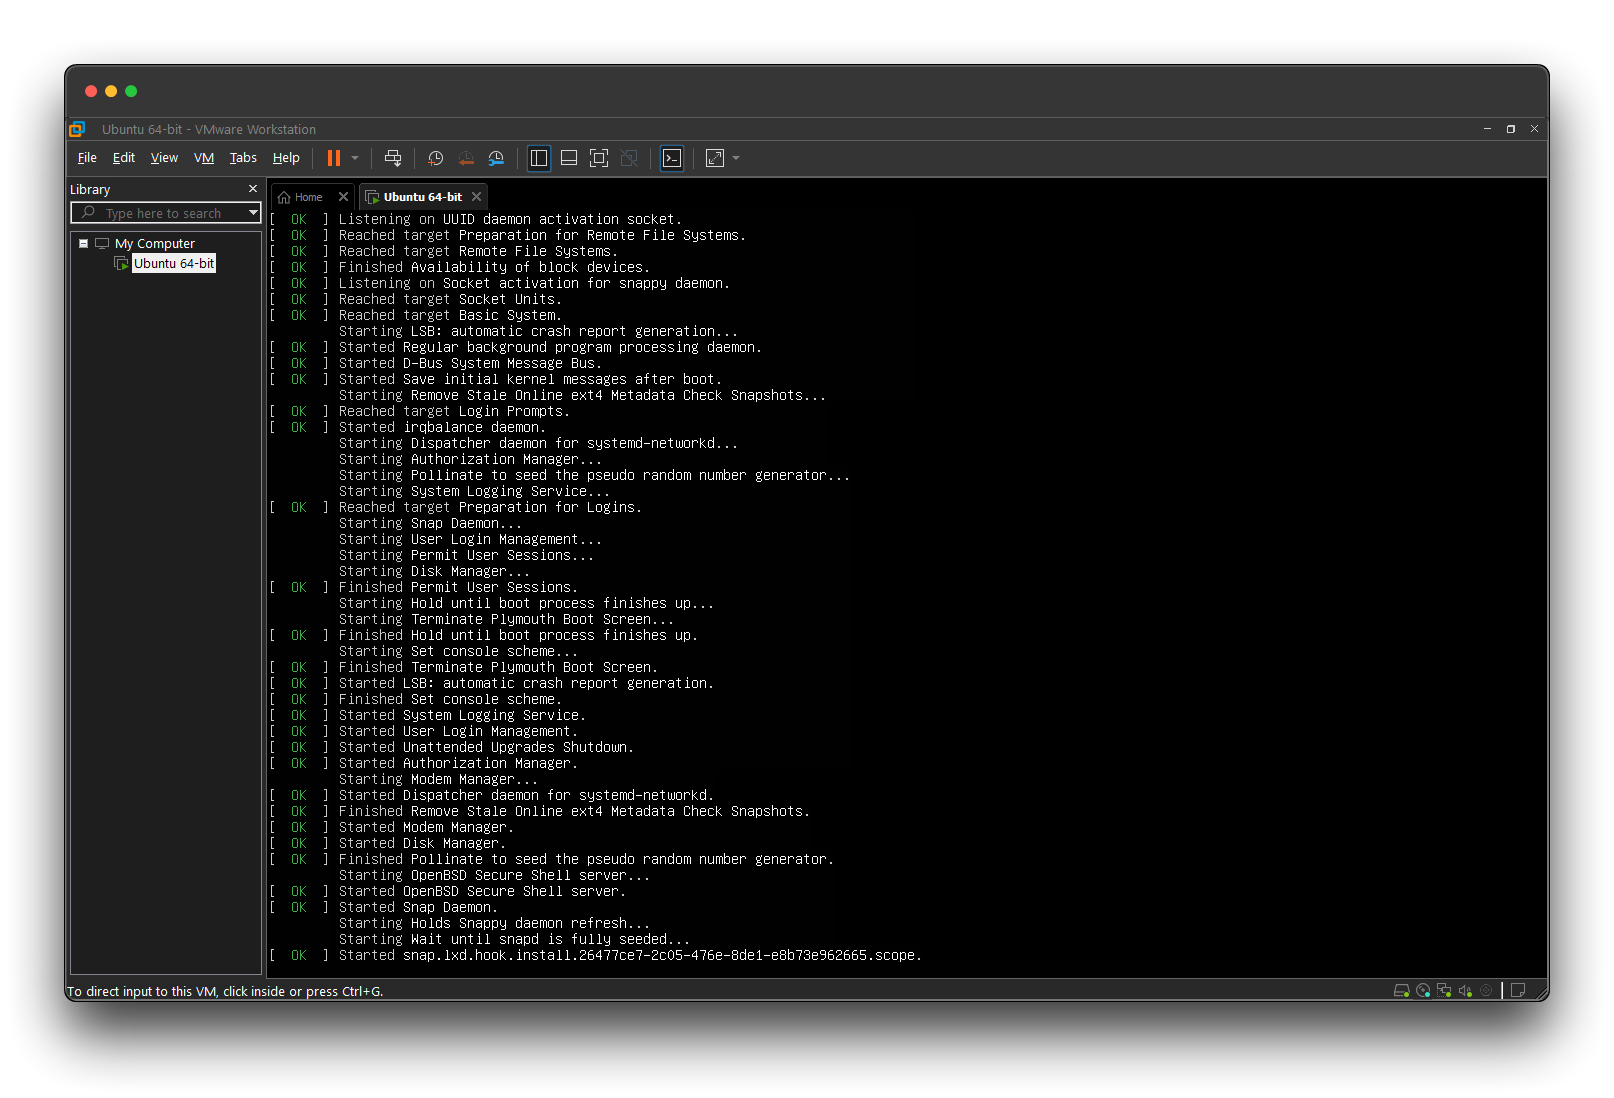Click the hard disk status icon
1614x1098 pixels.
point(1402,990)
